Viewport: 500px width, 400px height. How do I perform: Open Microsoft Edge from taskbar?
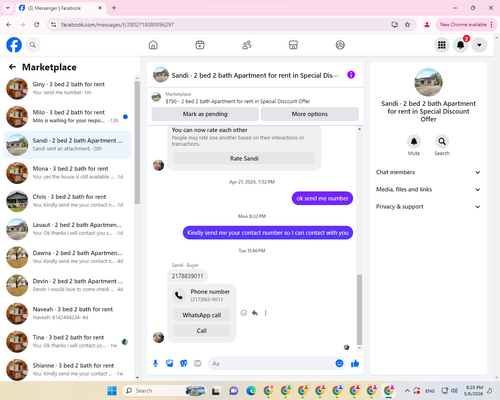[251, 391]
